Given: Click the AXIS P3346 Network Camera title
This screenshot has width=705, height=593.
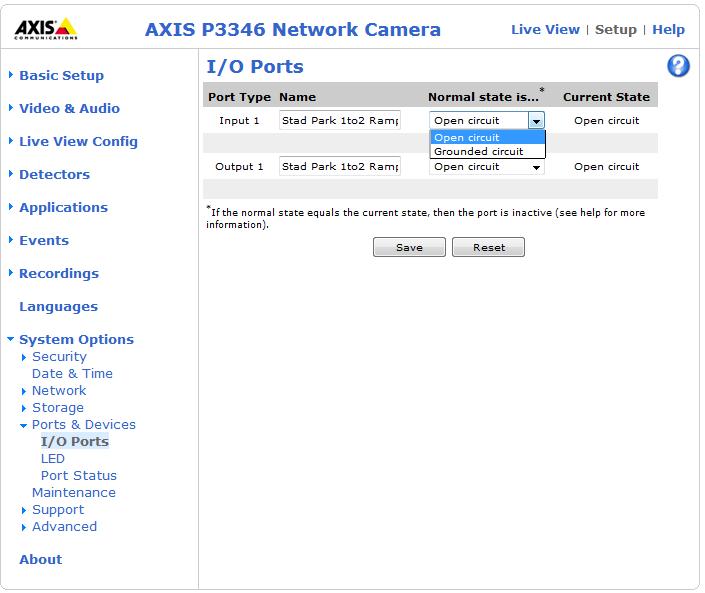Looking at the screenshot, I should click(x=293, y=30).
